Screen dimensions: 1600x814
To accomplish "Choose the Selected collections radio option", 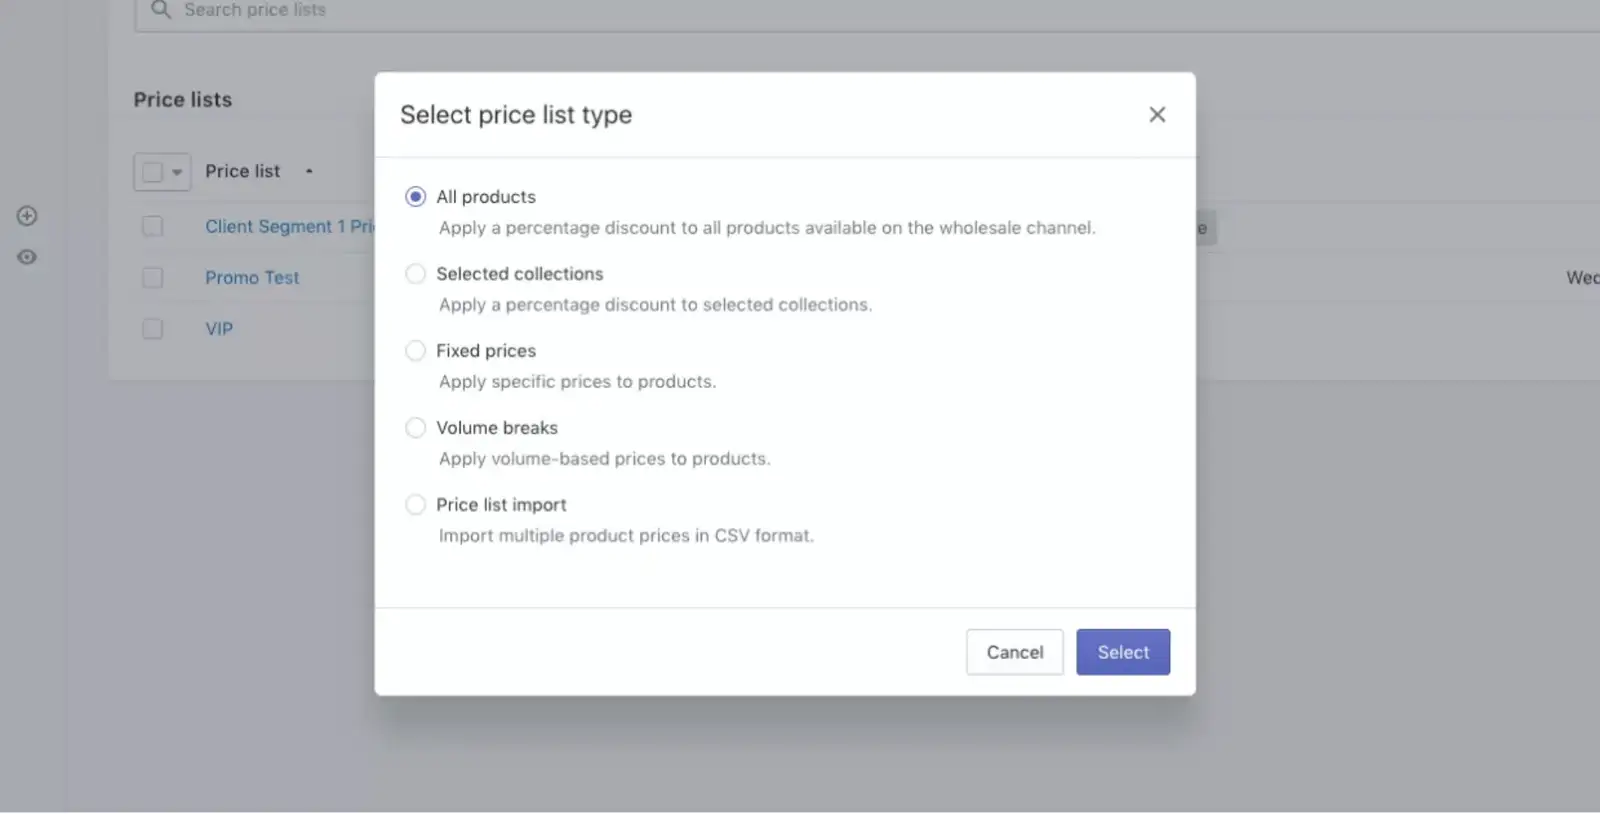I will coord(415,274).
